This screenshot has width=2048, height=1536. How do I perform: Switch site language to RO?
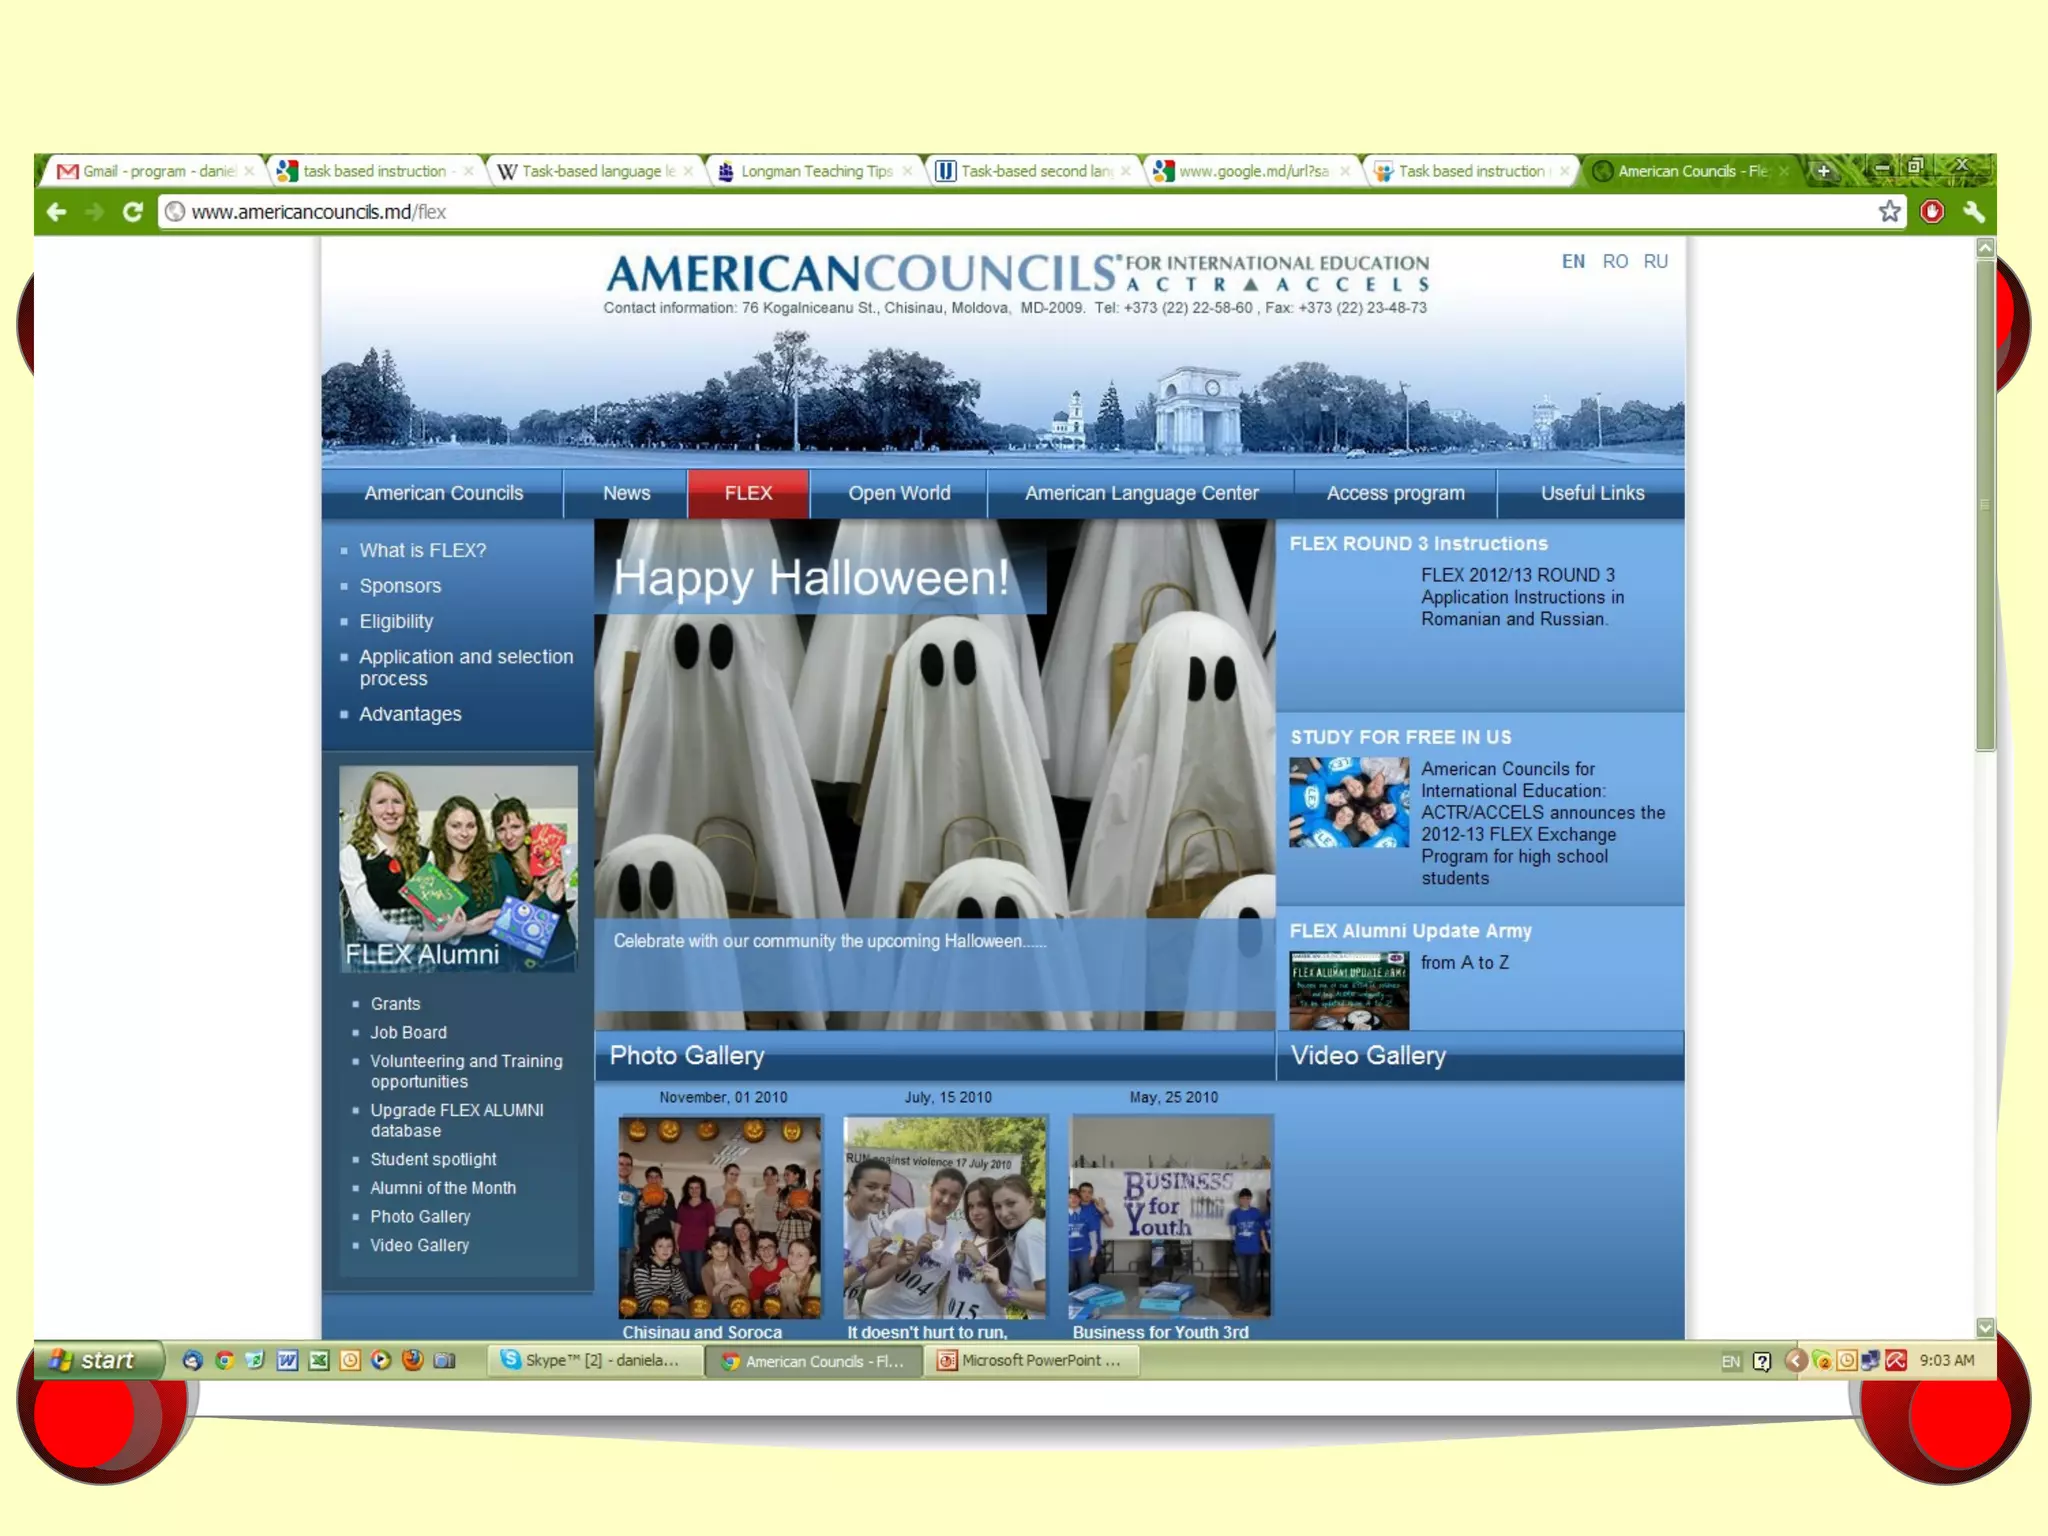1614,261
